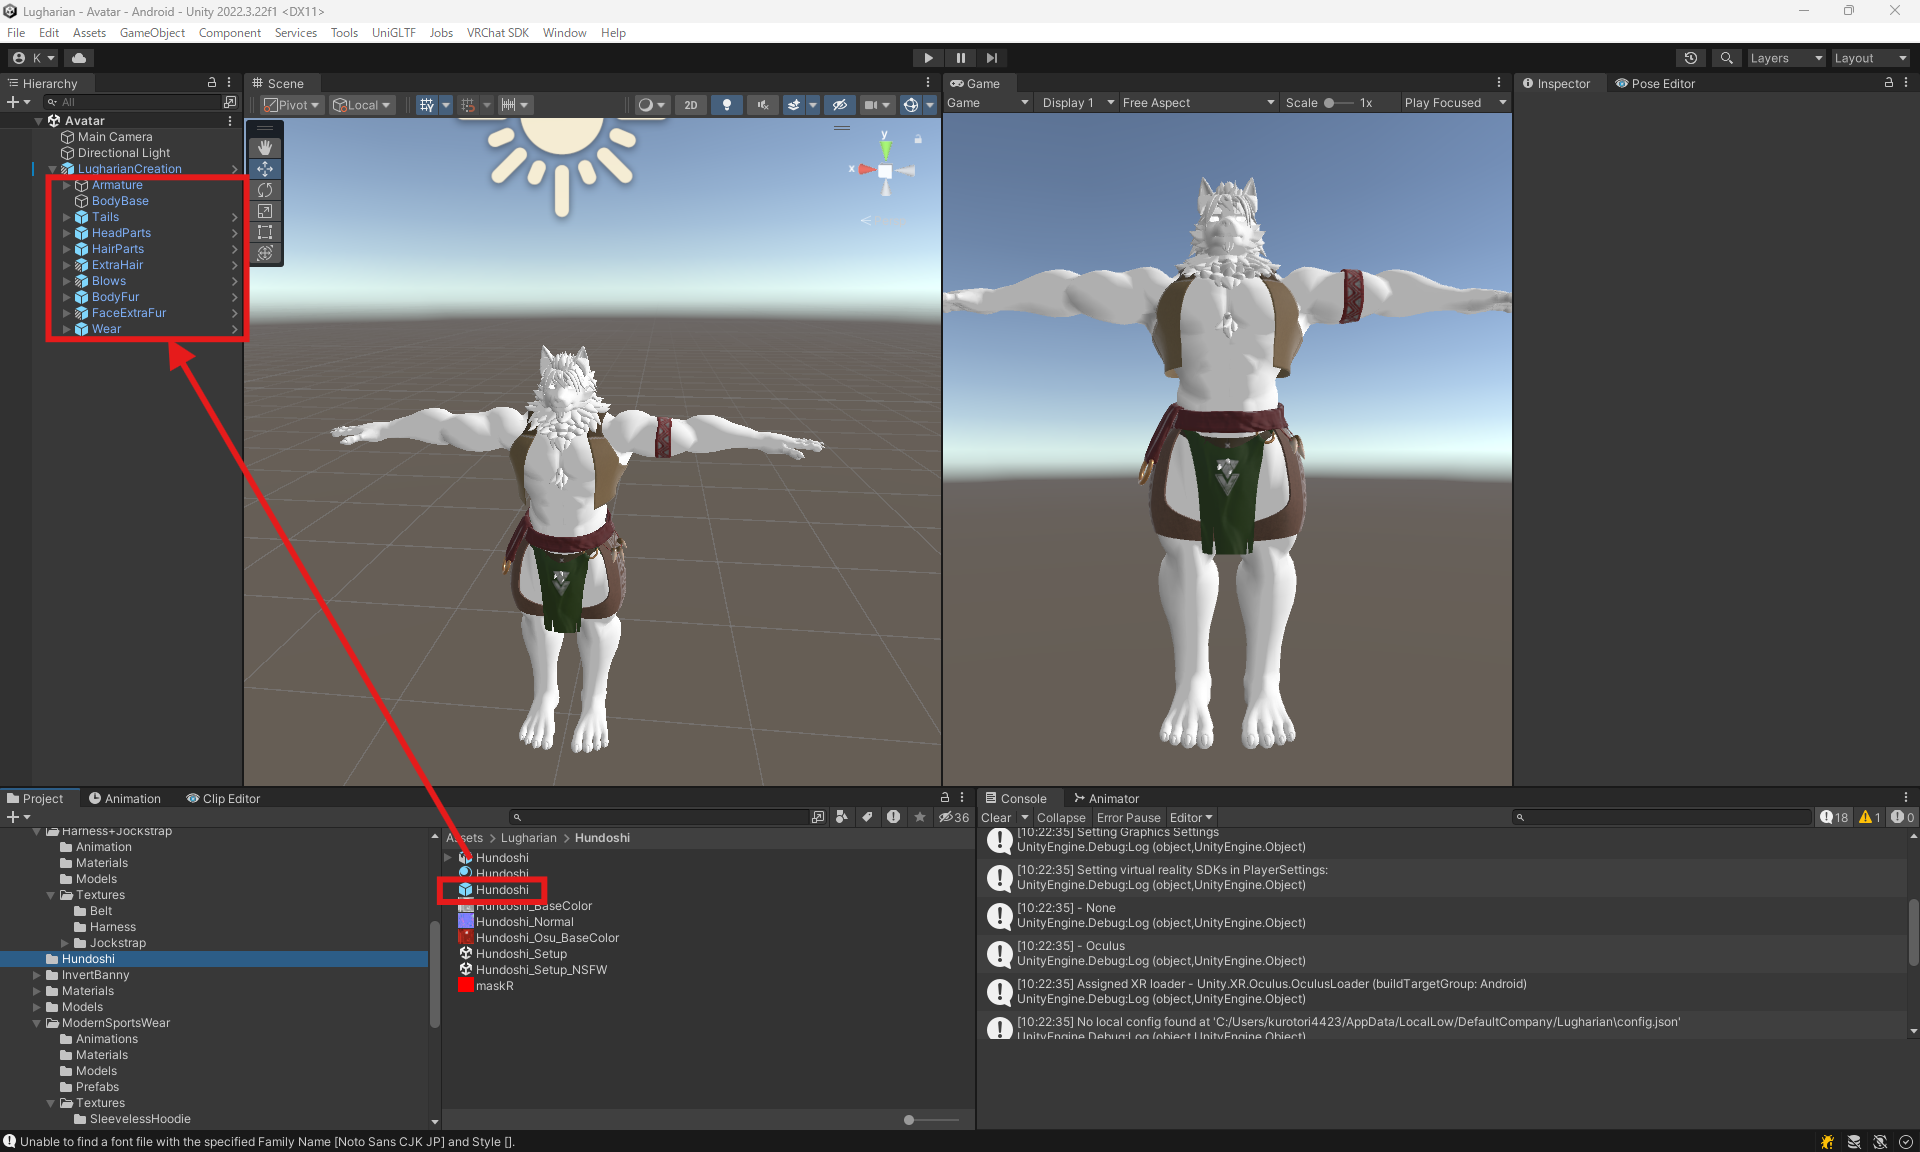This screenshot has height=1152, width=1920.
Task: Click the Step frame button
Action: tap(992, 58)
